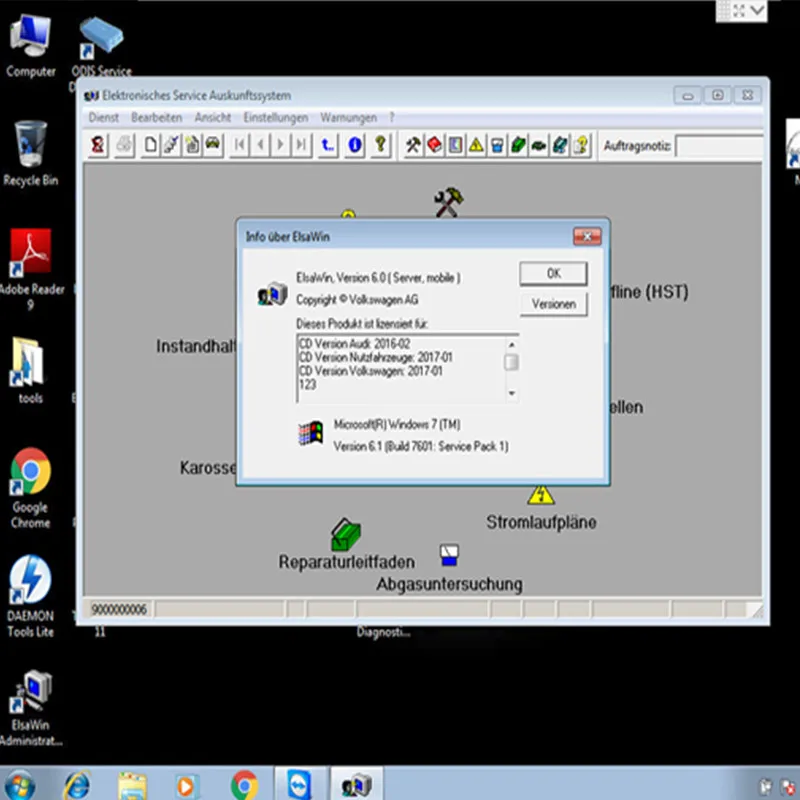The height and width of the screenshot is (800, 800).
Task: Click the fullscreen chevron at top right
Action: click(x=758, y=10)
